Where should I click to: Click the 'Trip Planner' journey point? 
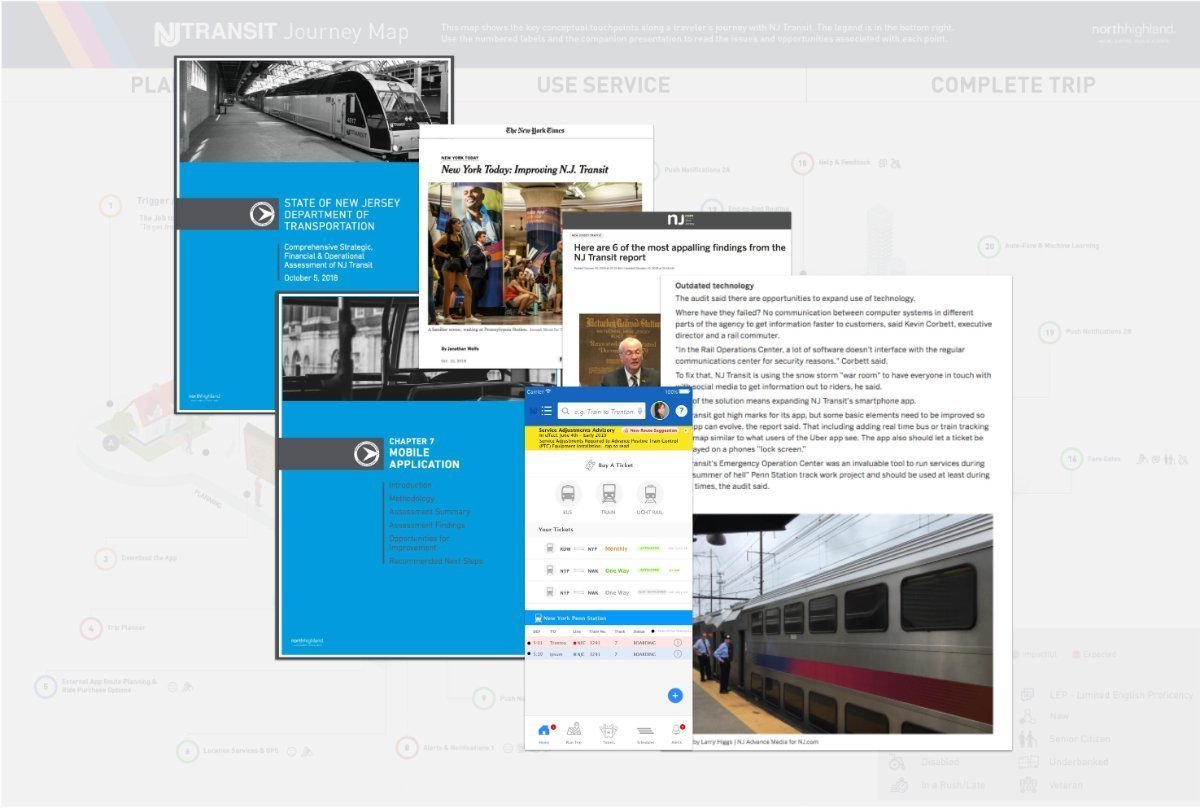pyautogui.click(x=127, y=629)
